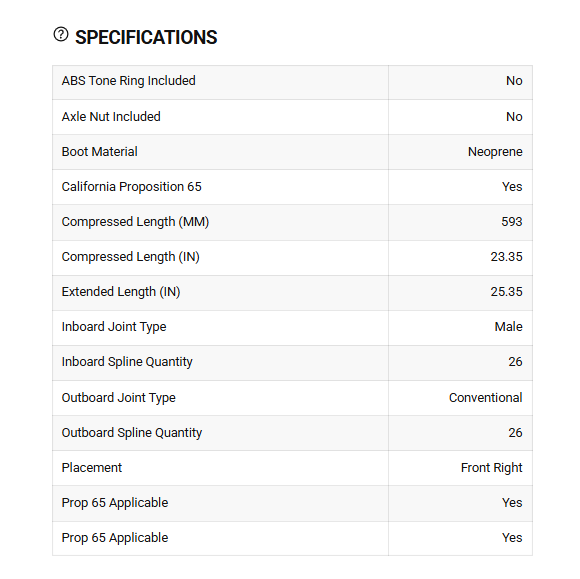580x579 pixels.
Task: Click the 593 value
Action: [x=512, y=222]
